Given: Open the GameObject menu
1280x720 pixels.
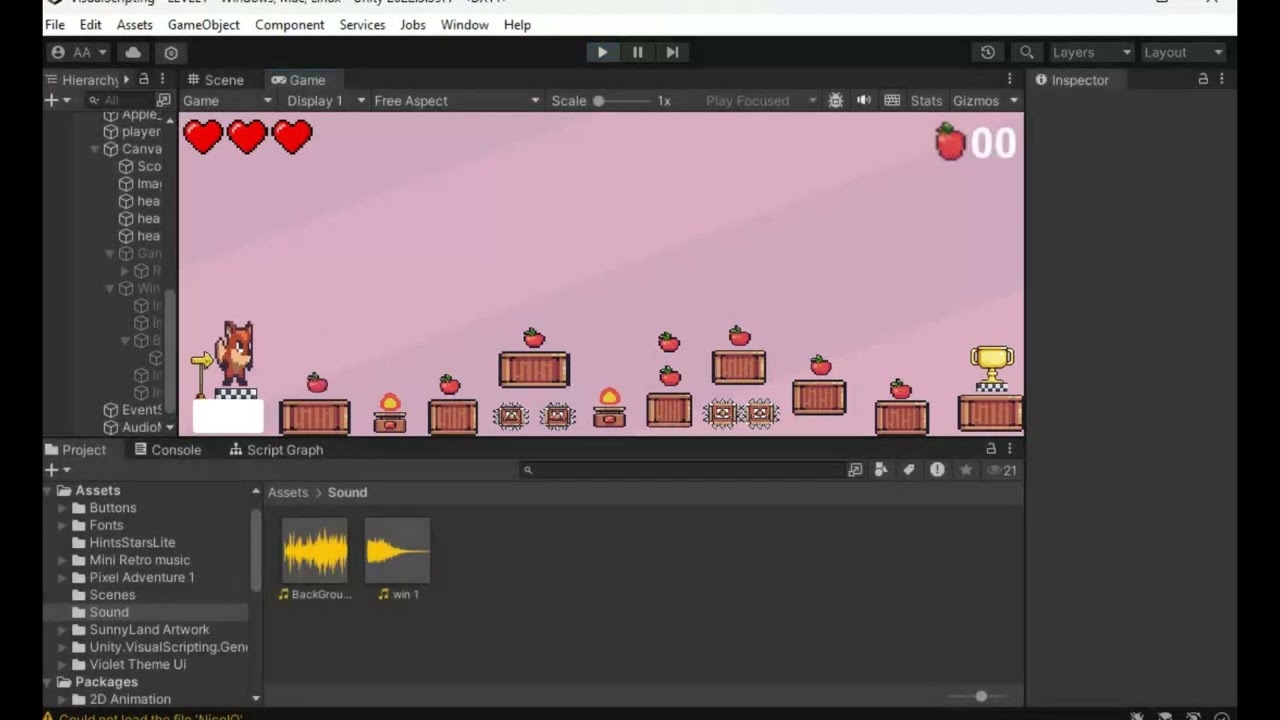Looking at the screenshot, I should point(203,24).
